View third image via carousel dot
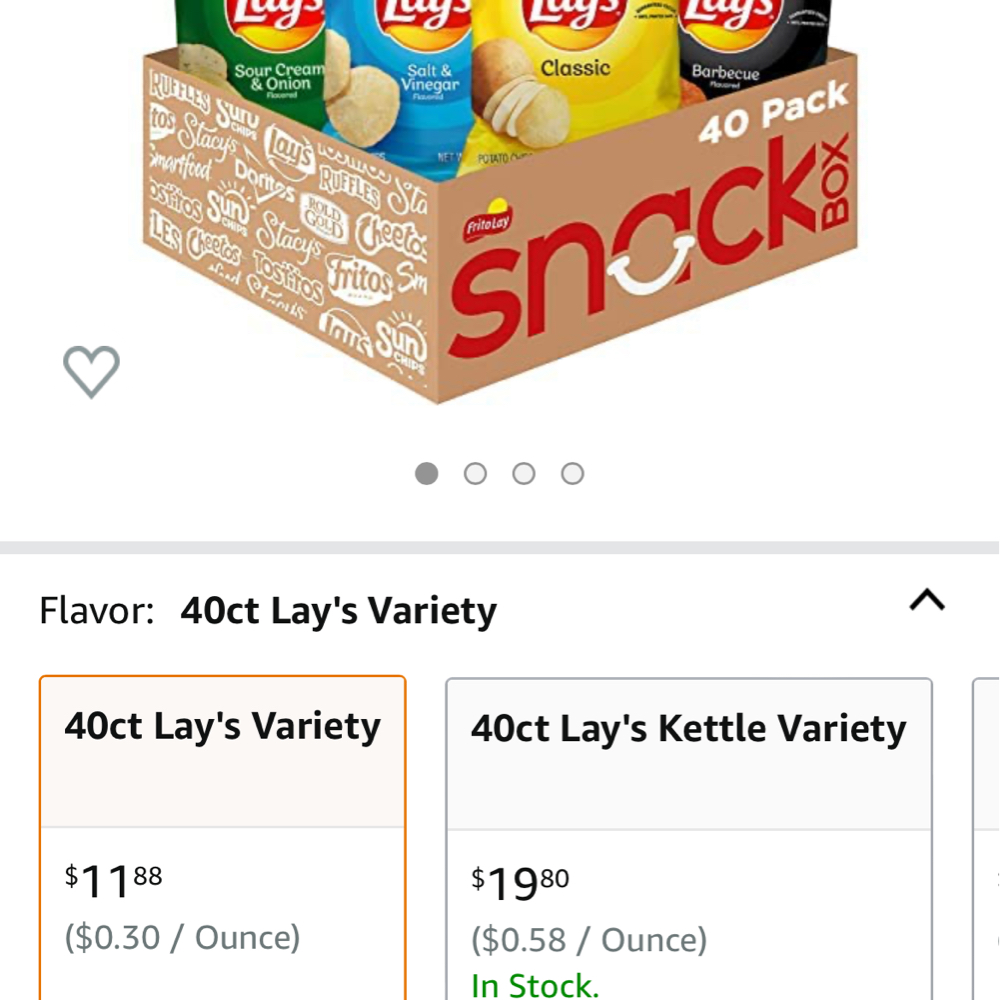The width and height of the screenshot is (1000, 1000). click(x=523, y=473)
